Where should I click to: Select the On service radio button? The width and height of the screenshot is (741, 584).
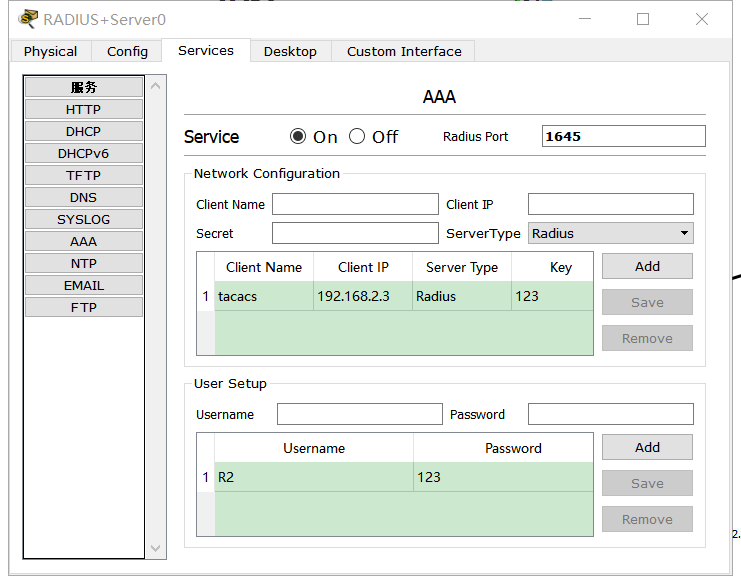coord(298,137)
